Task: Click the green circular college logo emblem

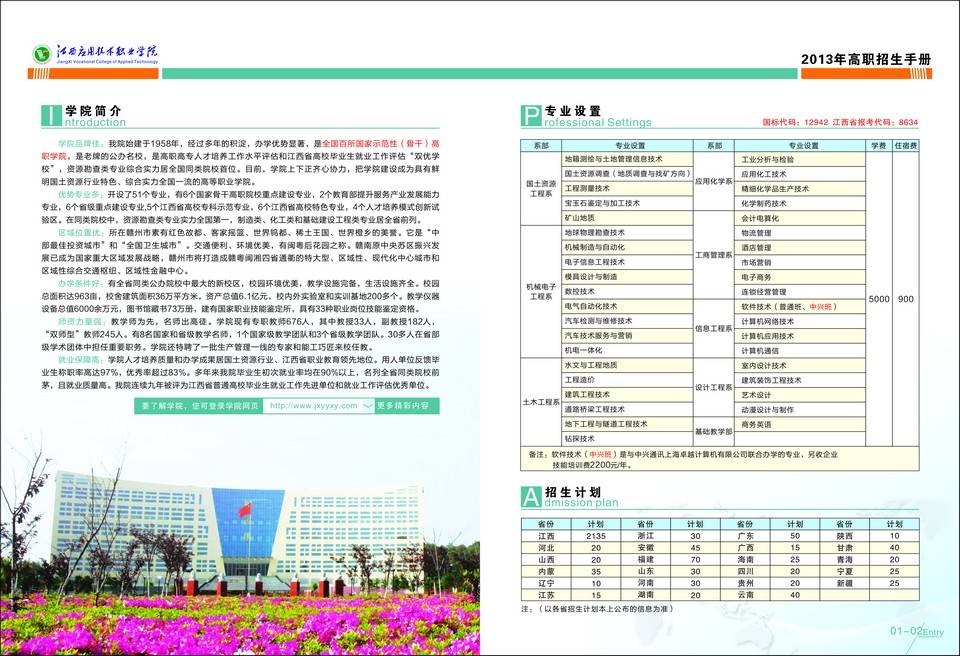Action: [x=42, y=54]
